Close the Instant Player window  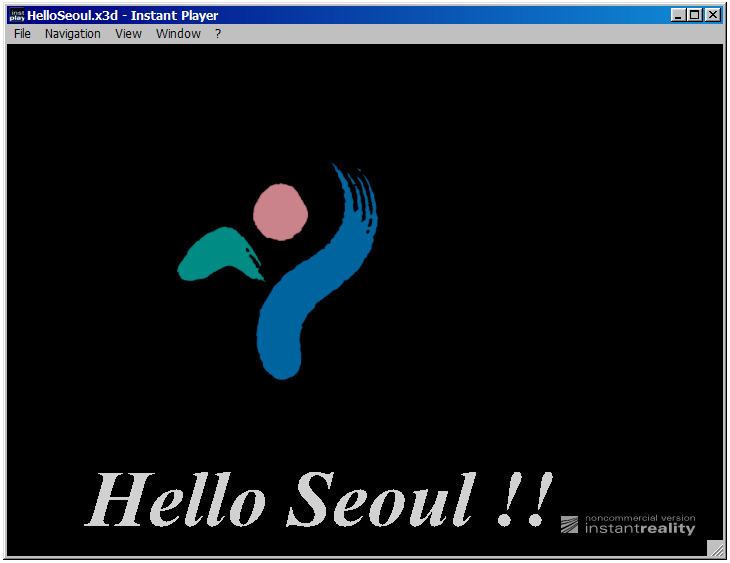tap(712, 15)
